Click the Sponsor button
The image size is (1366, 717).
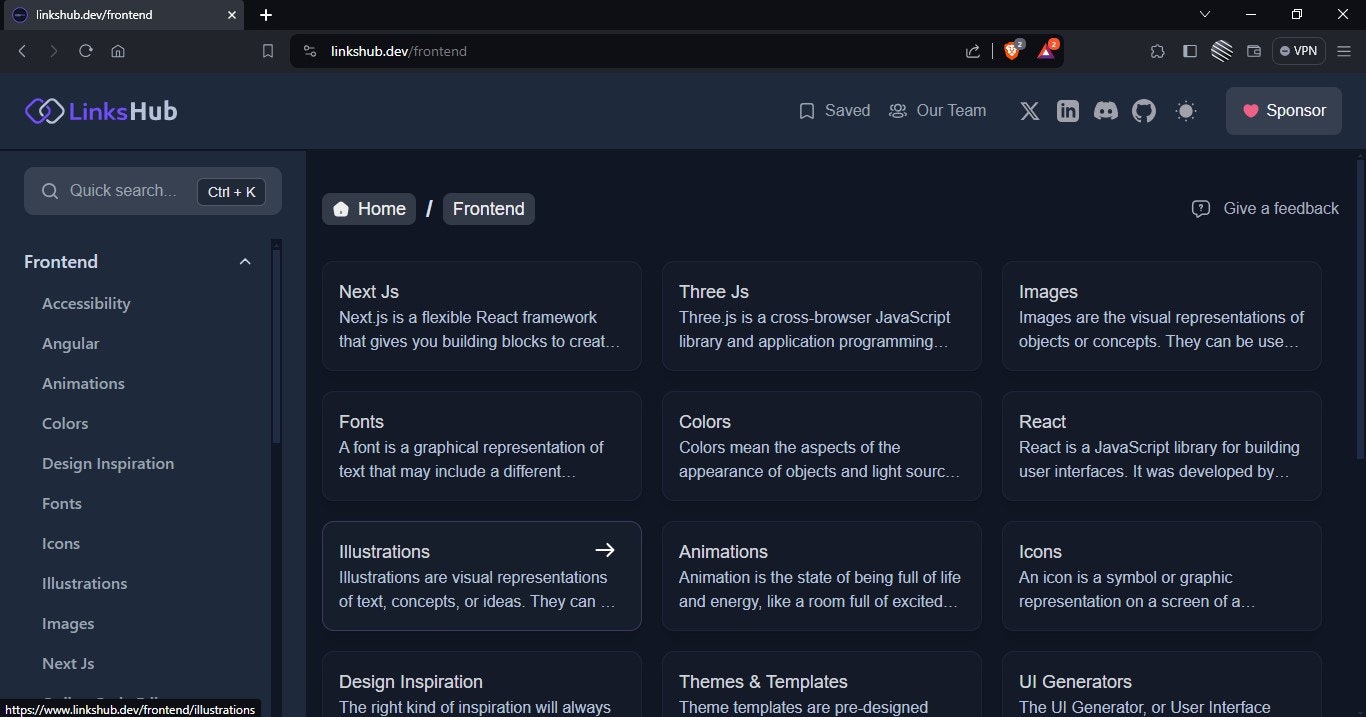click(1284, 111)
